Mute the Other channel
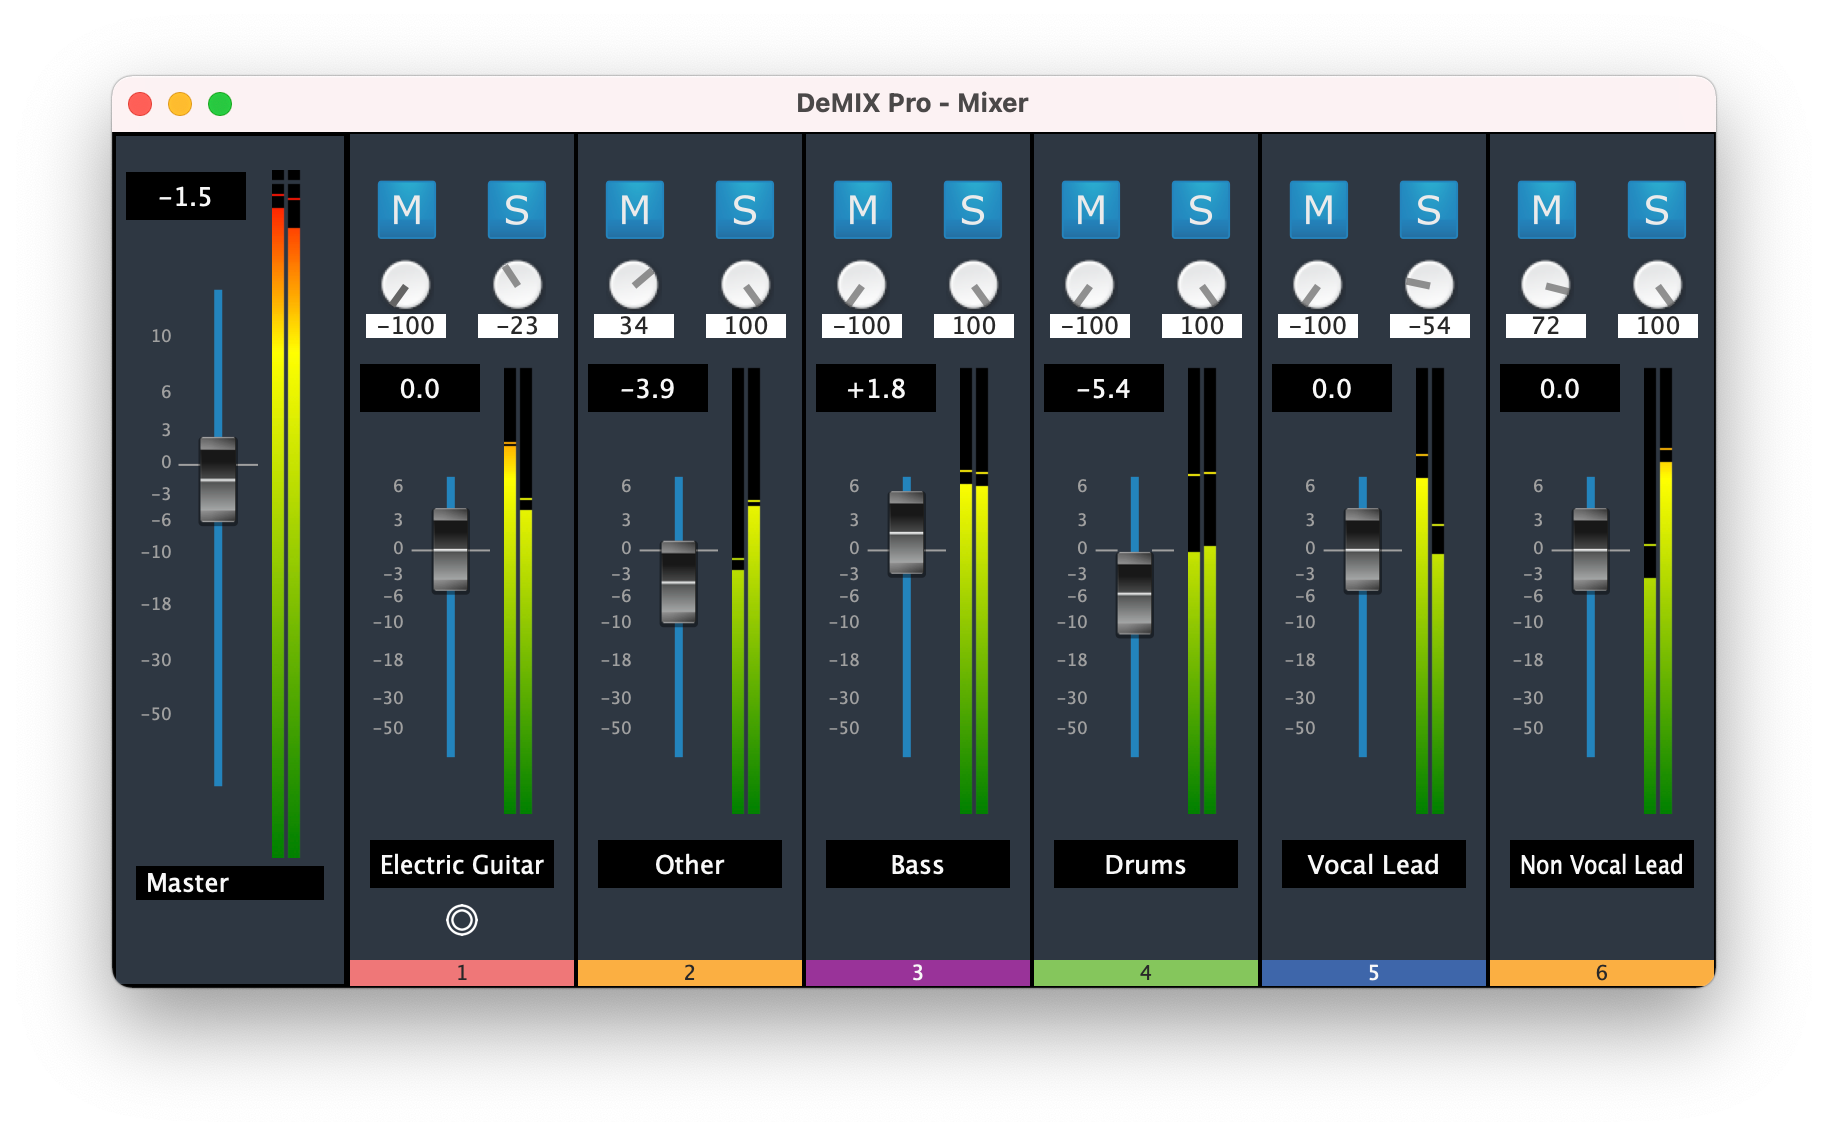The image size is (1828, 1136). click(x=634, y=210)
